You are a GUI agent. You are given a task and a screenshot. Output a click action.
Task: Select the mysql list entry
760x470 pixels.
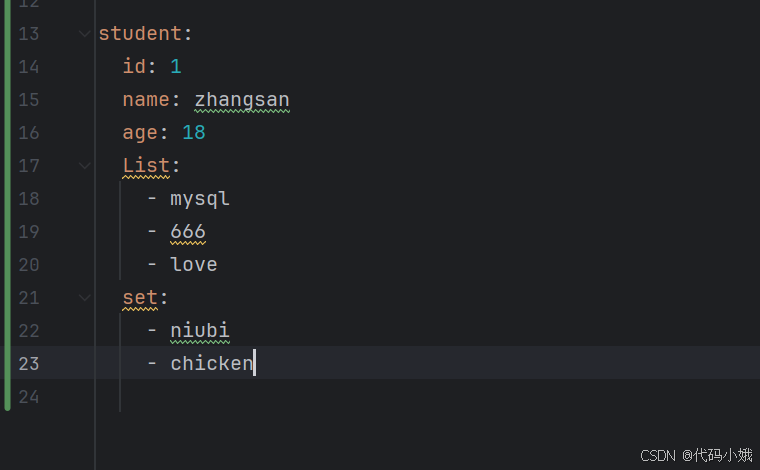200,199
